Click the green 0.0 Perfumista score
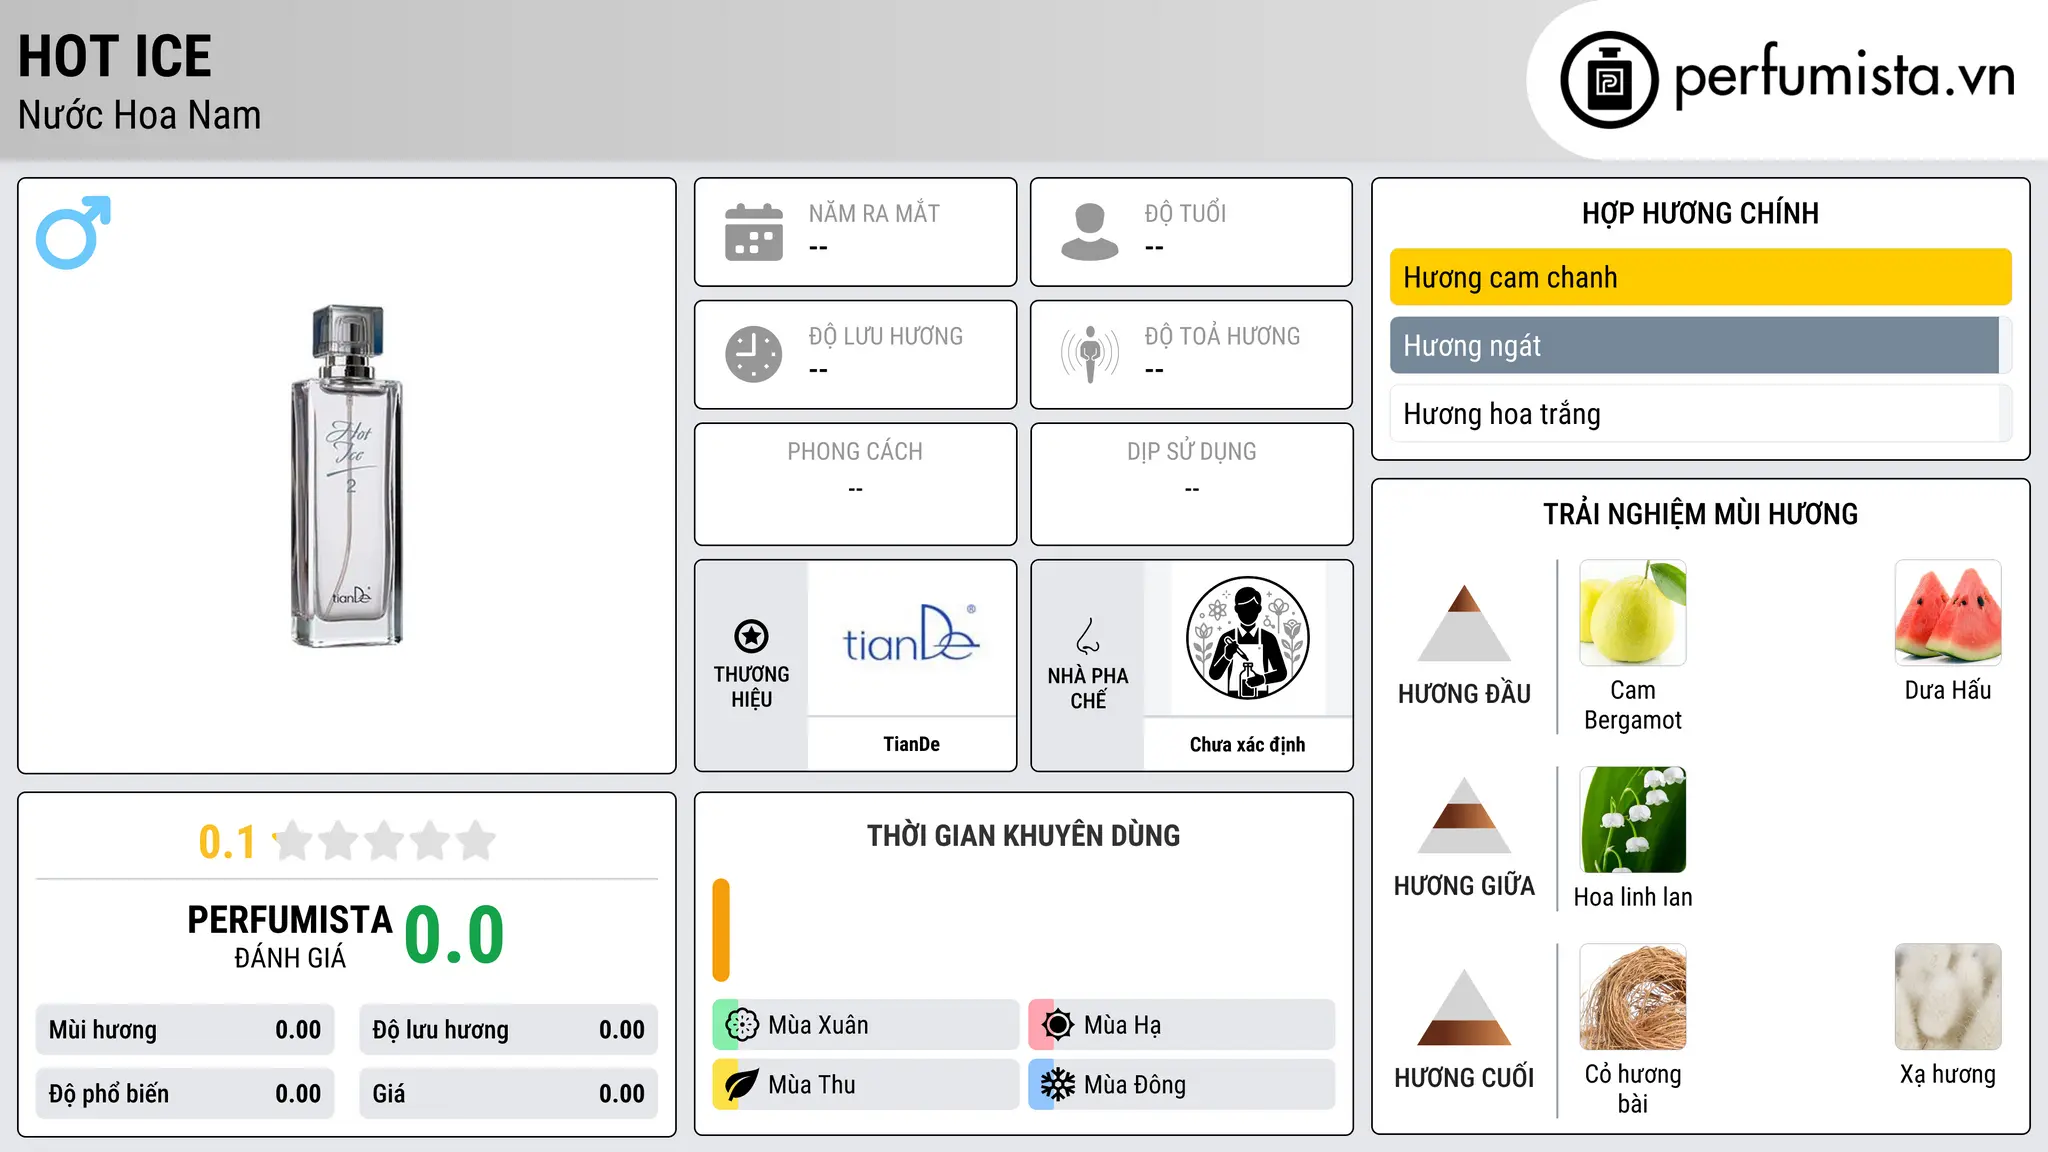 pyautogui.click(x=454, y=935)
